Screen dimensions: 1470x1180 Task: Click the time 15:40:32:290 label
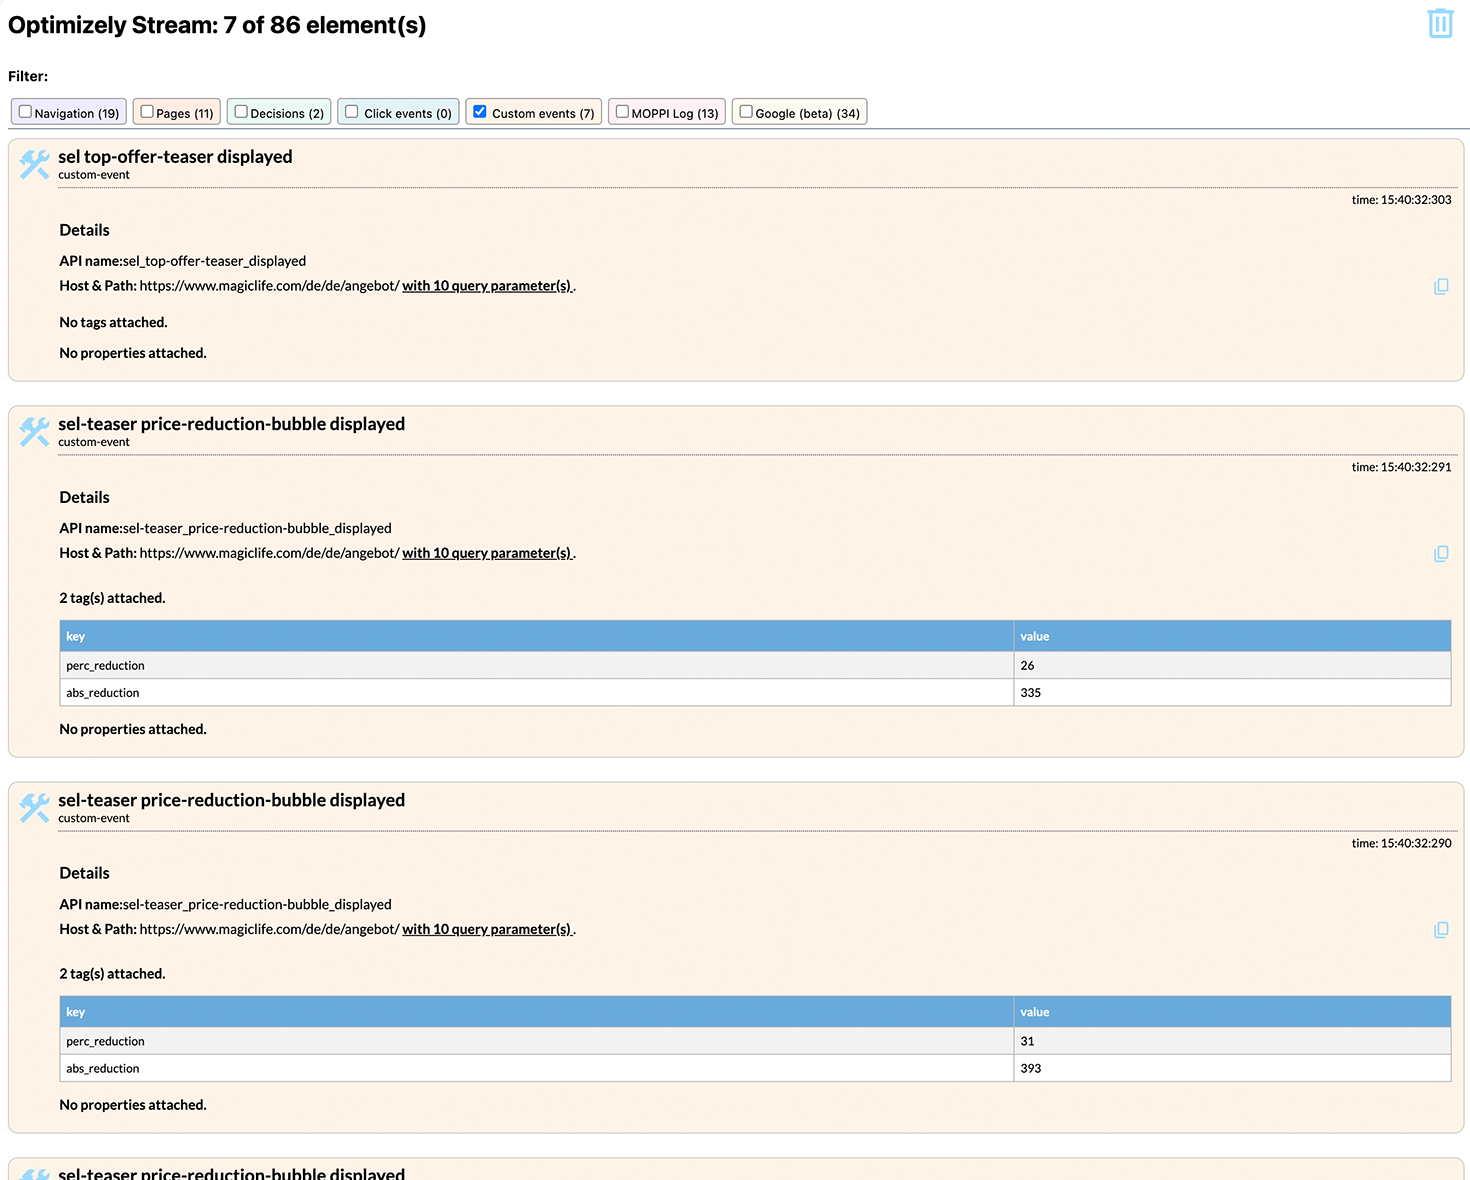pyautogui.click(x=1401, y=843)
